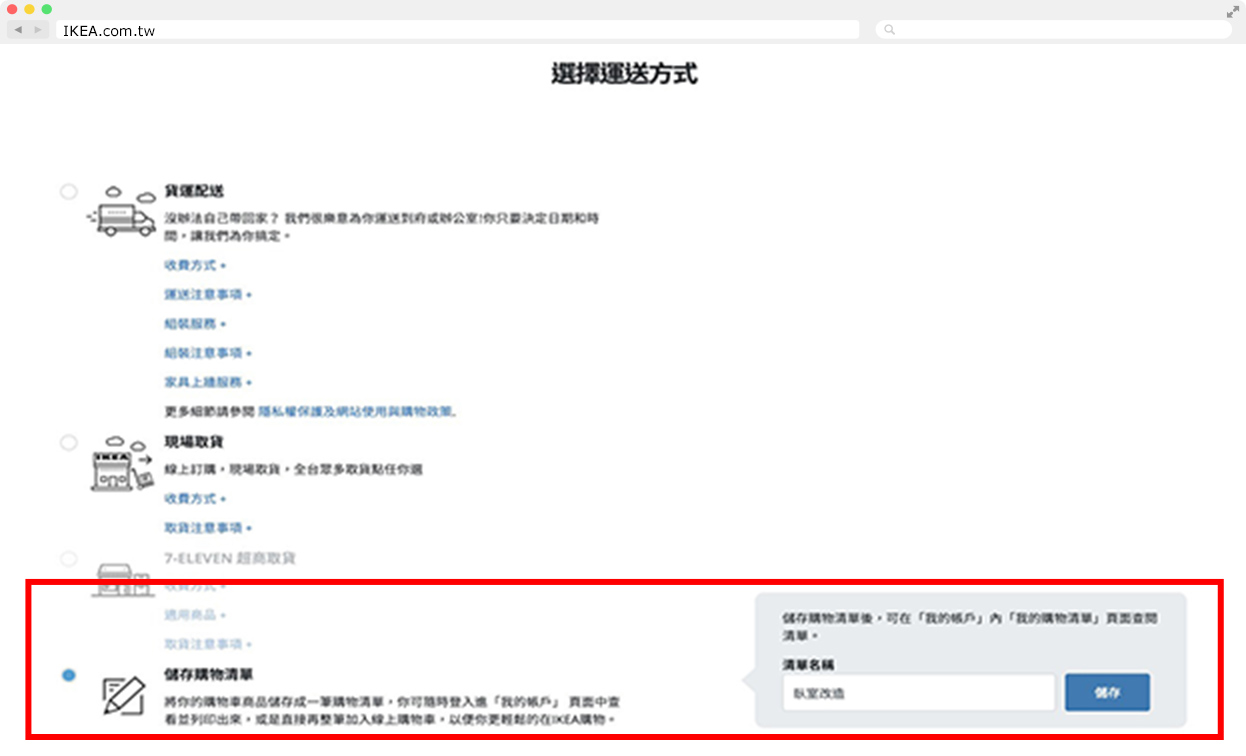Screen dimensions: 1246x756
Task: Click the delivery truck icon
Action: click(122, 212)
